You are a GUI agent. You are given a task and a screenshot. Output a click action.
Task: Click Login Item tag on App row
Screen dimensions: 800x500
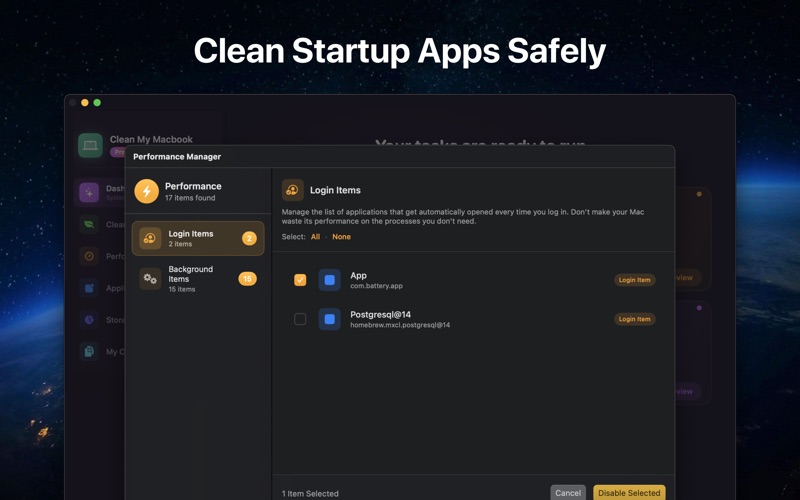coord(635,280)
